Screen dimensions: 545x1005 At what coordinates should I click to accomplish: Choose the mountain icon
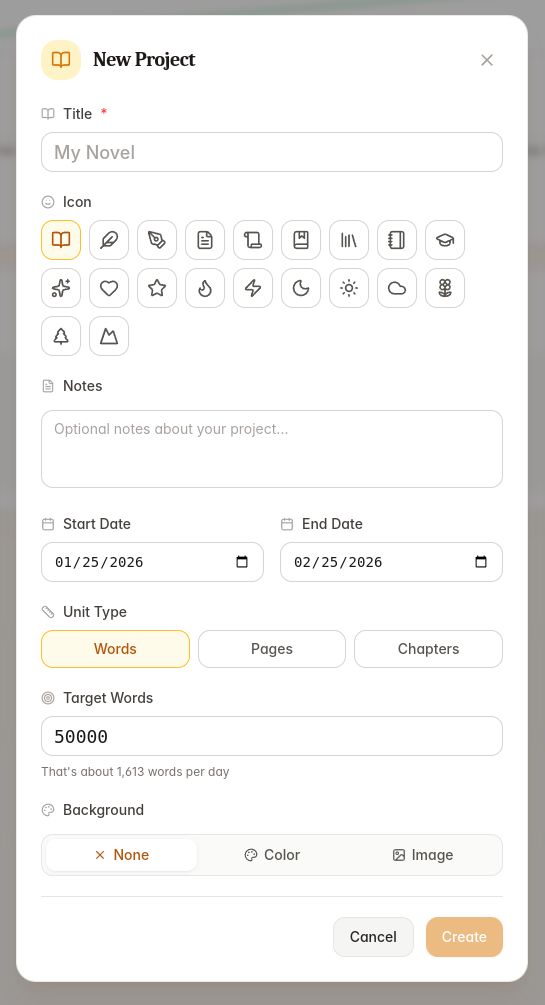(109, 336)
